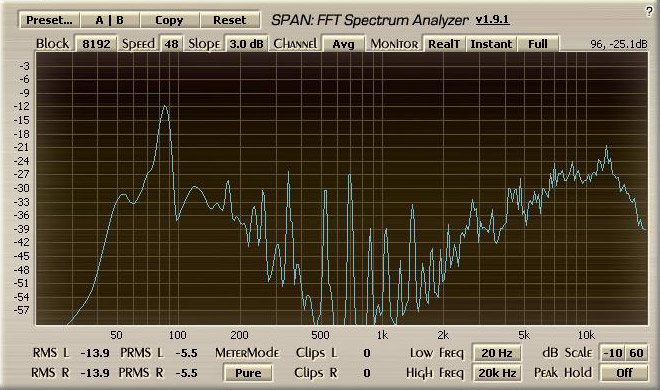Click the MeterMode label
This screenshot has width=660, height=390.
[247, 353]
